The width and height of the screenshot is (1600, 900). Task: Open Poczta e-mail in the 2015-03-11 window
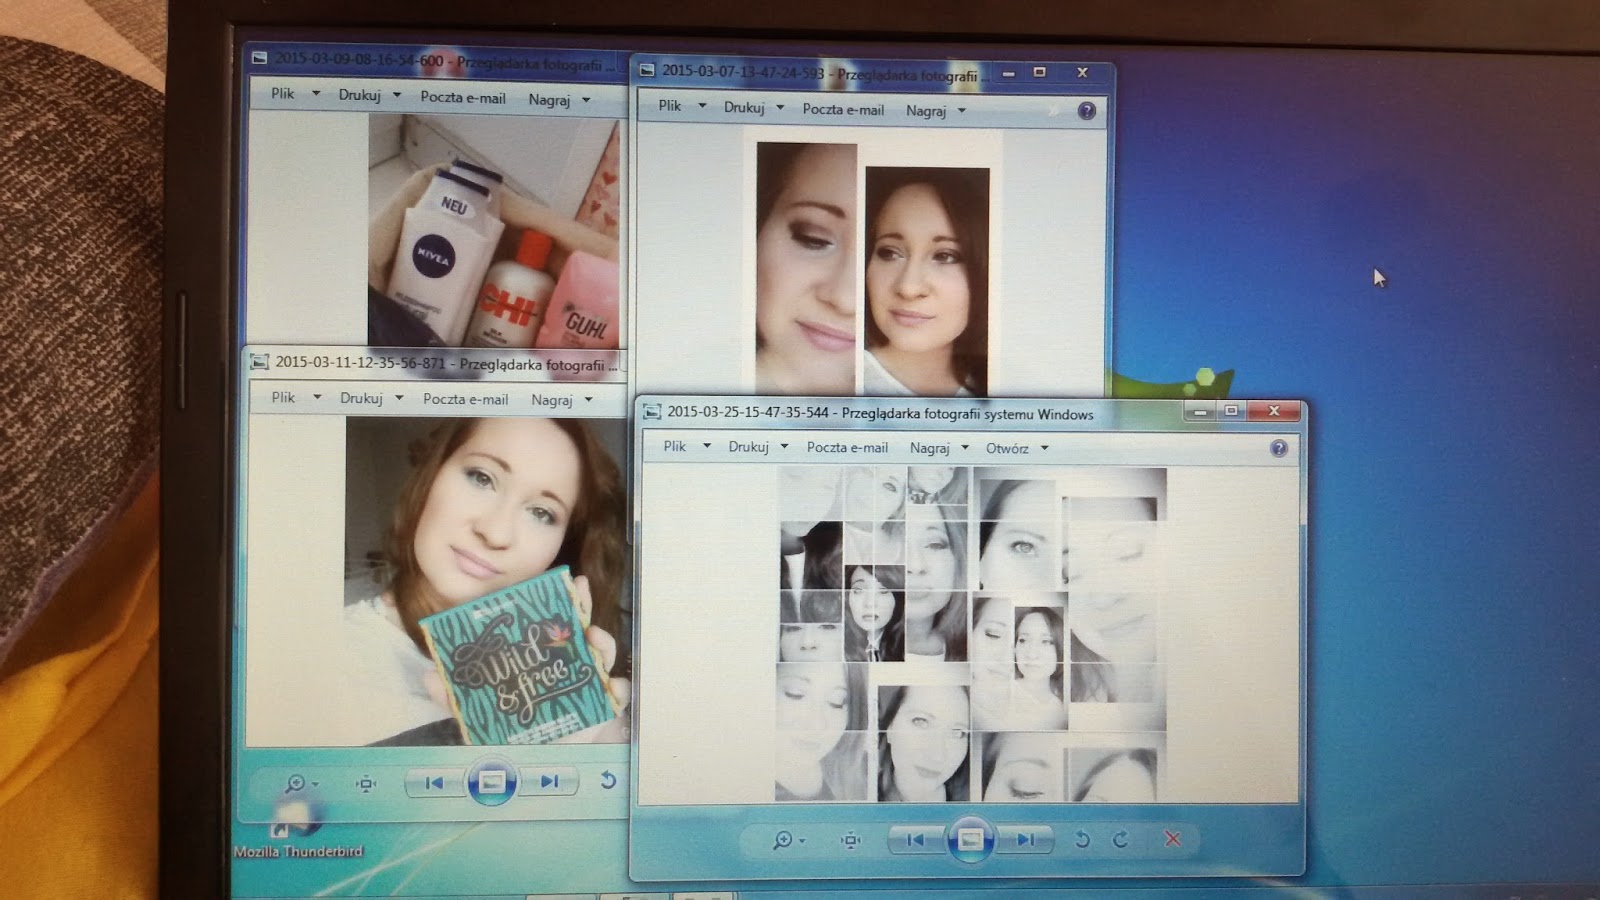(x=465, y=399)
